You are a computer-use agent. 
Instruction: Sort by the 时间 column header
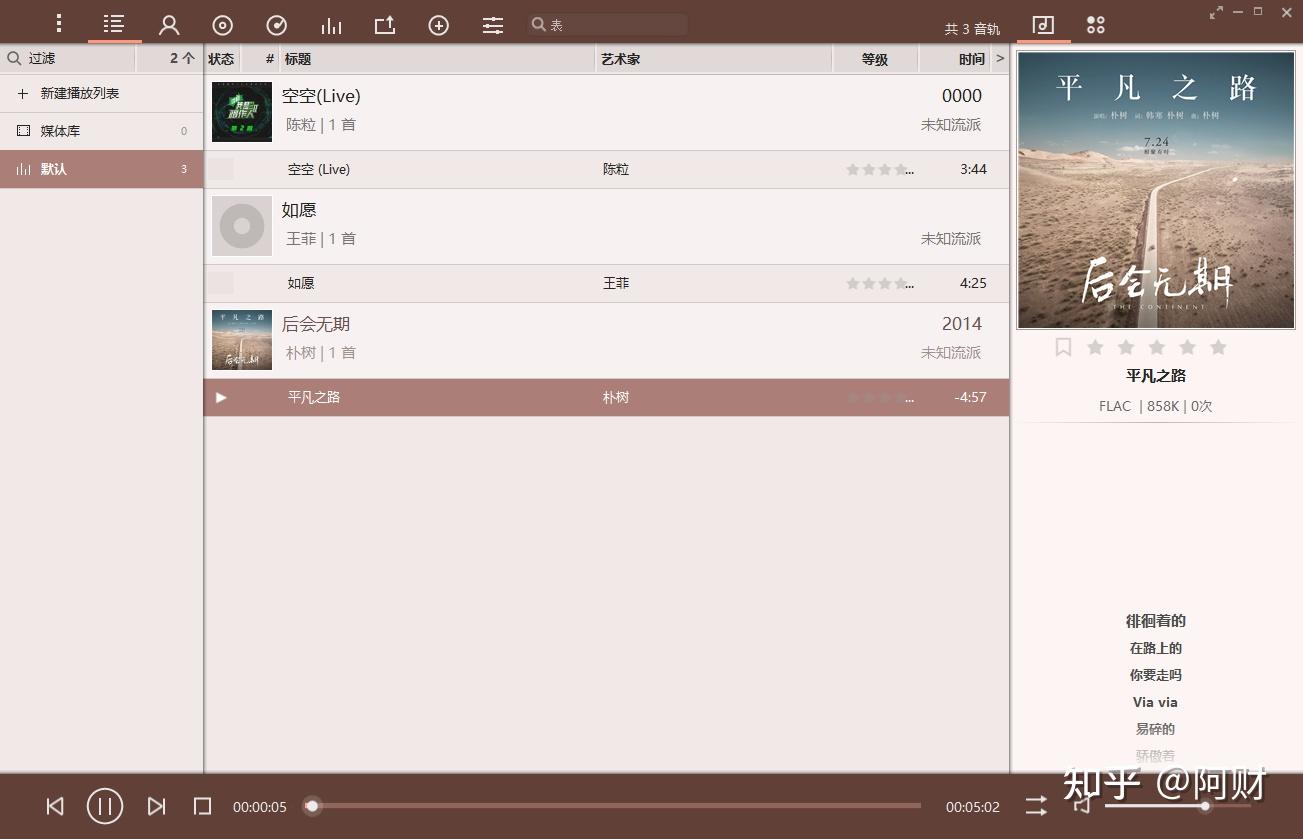[x=954, y=59]
